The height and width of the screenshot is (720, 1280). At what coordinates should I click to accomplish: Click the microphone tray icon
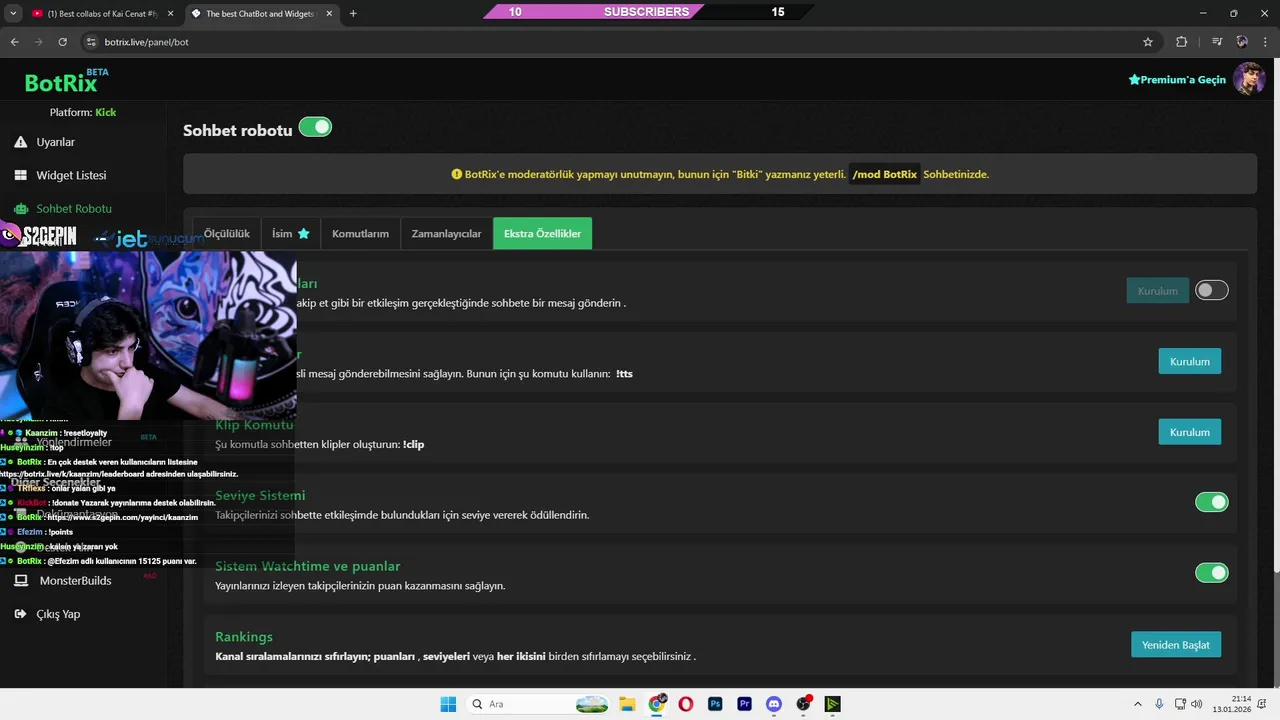(1160, 704)
